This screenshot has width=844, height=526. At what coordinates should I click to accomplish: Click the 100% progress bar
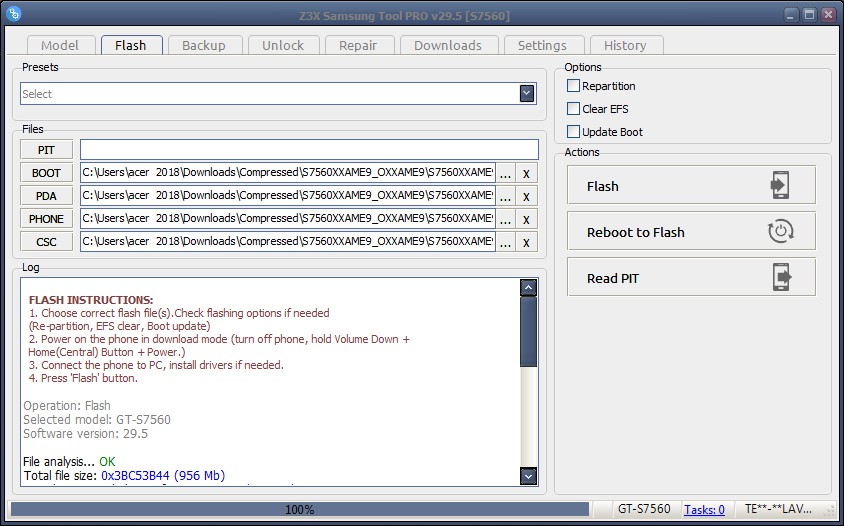(299, 509)
